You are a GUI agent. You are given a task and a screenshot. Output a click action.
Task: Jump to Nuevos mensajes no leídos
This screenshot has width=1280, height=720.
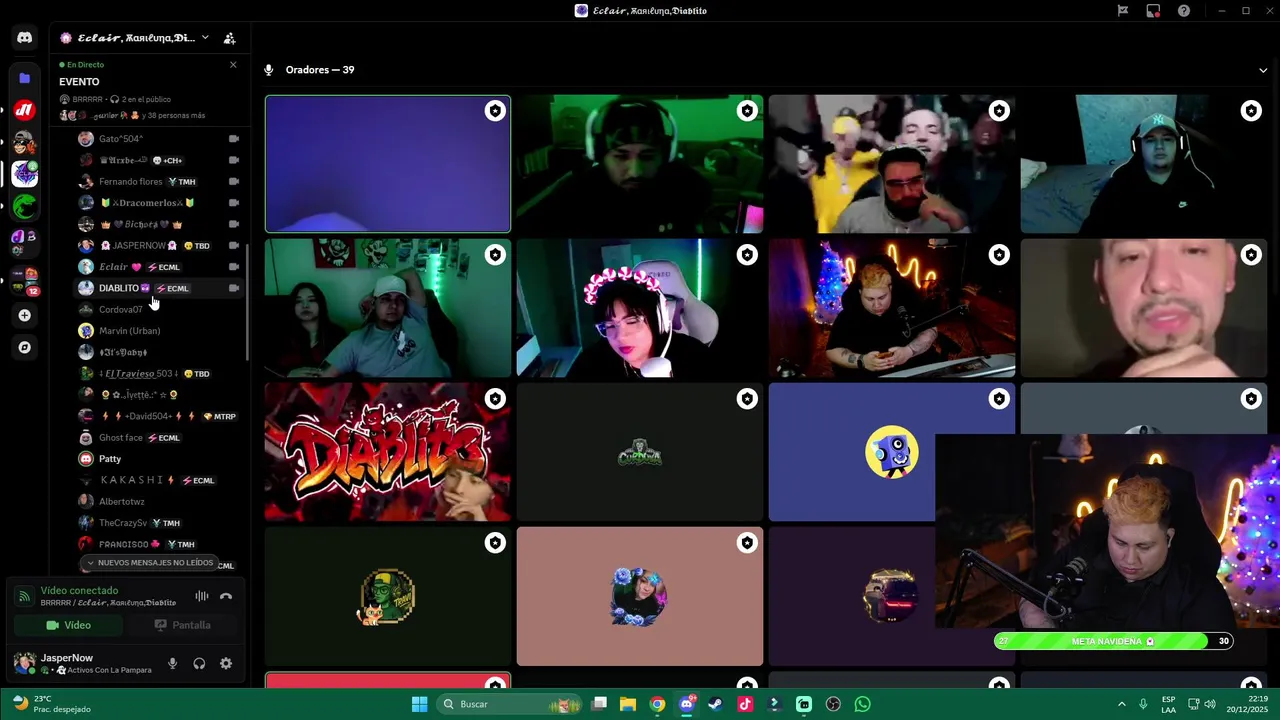tap(149, 563)
